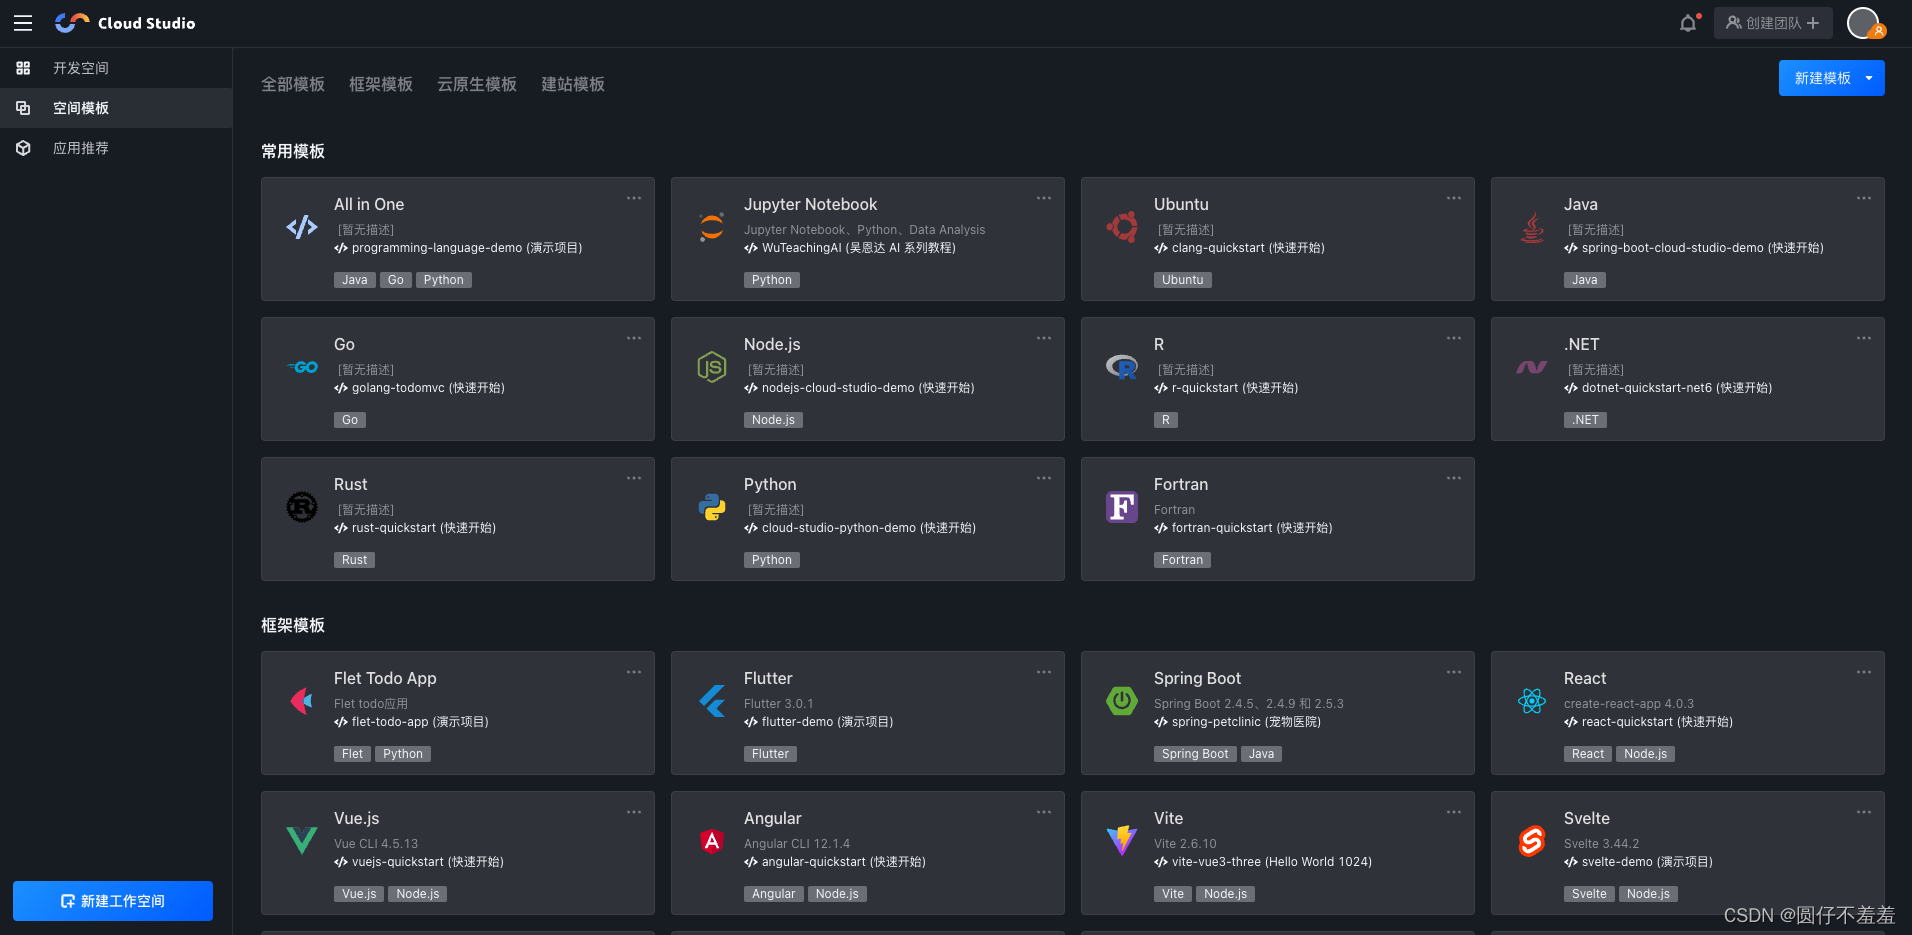Open the more options menu on React card
The height and width of the screenshot is (935, 1912).
(x=1864, y=672)
